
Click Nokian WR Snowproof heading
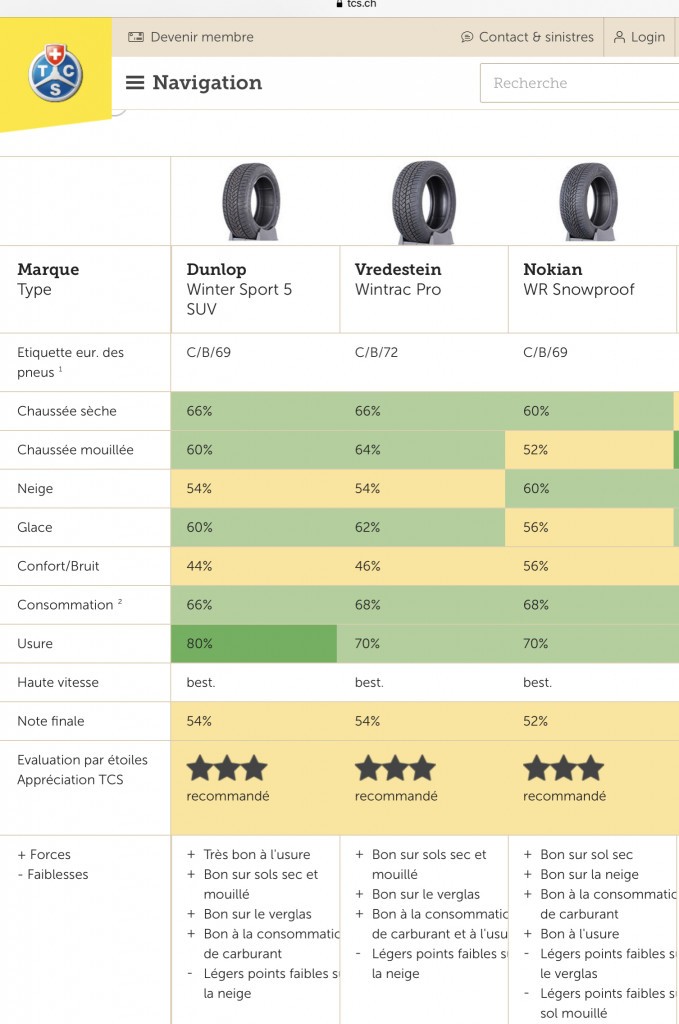[578, 279]
